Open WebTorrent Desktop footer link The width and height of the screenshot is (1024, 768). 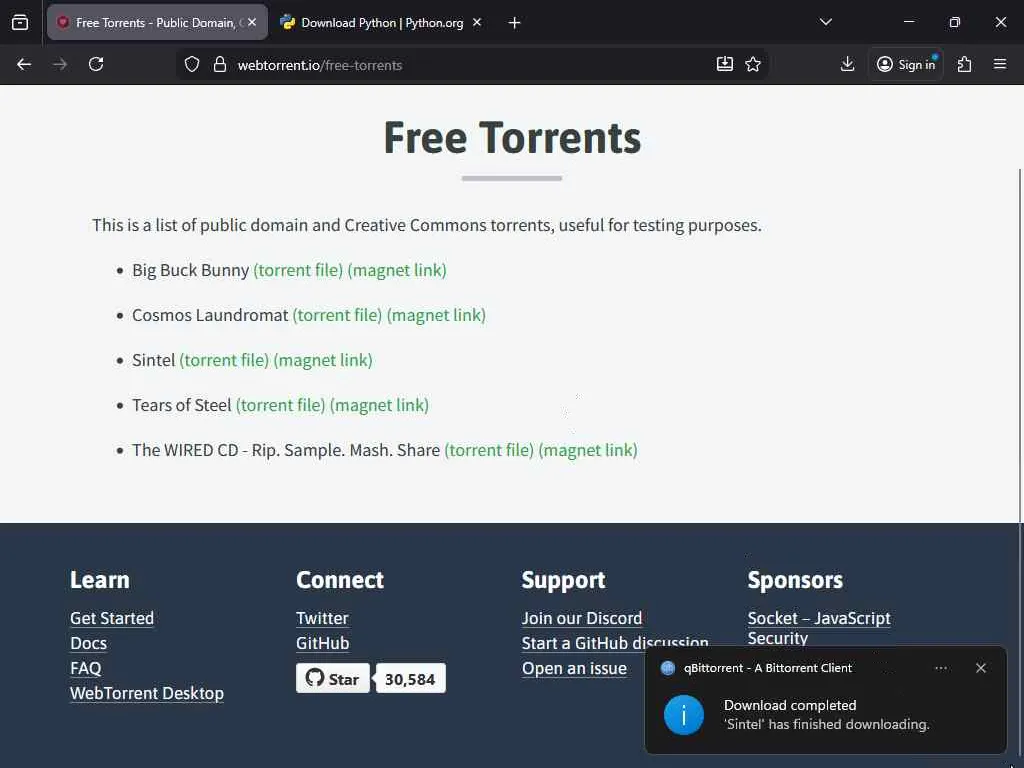point(147,693)
